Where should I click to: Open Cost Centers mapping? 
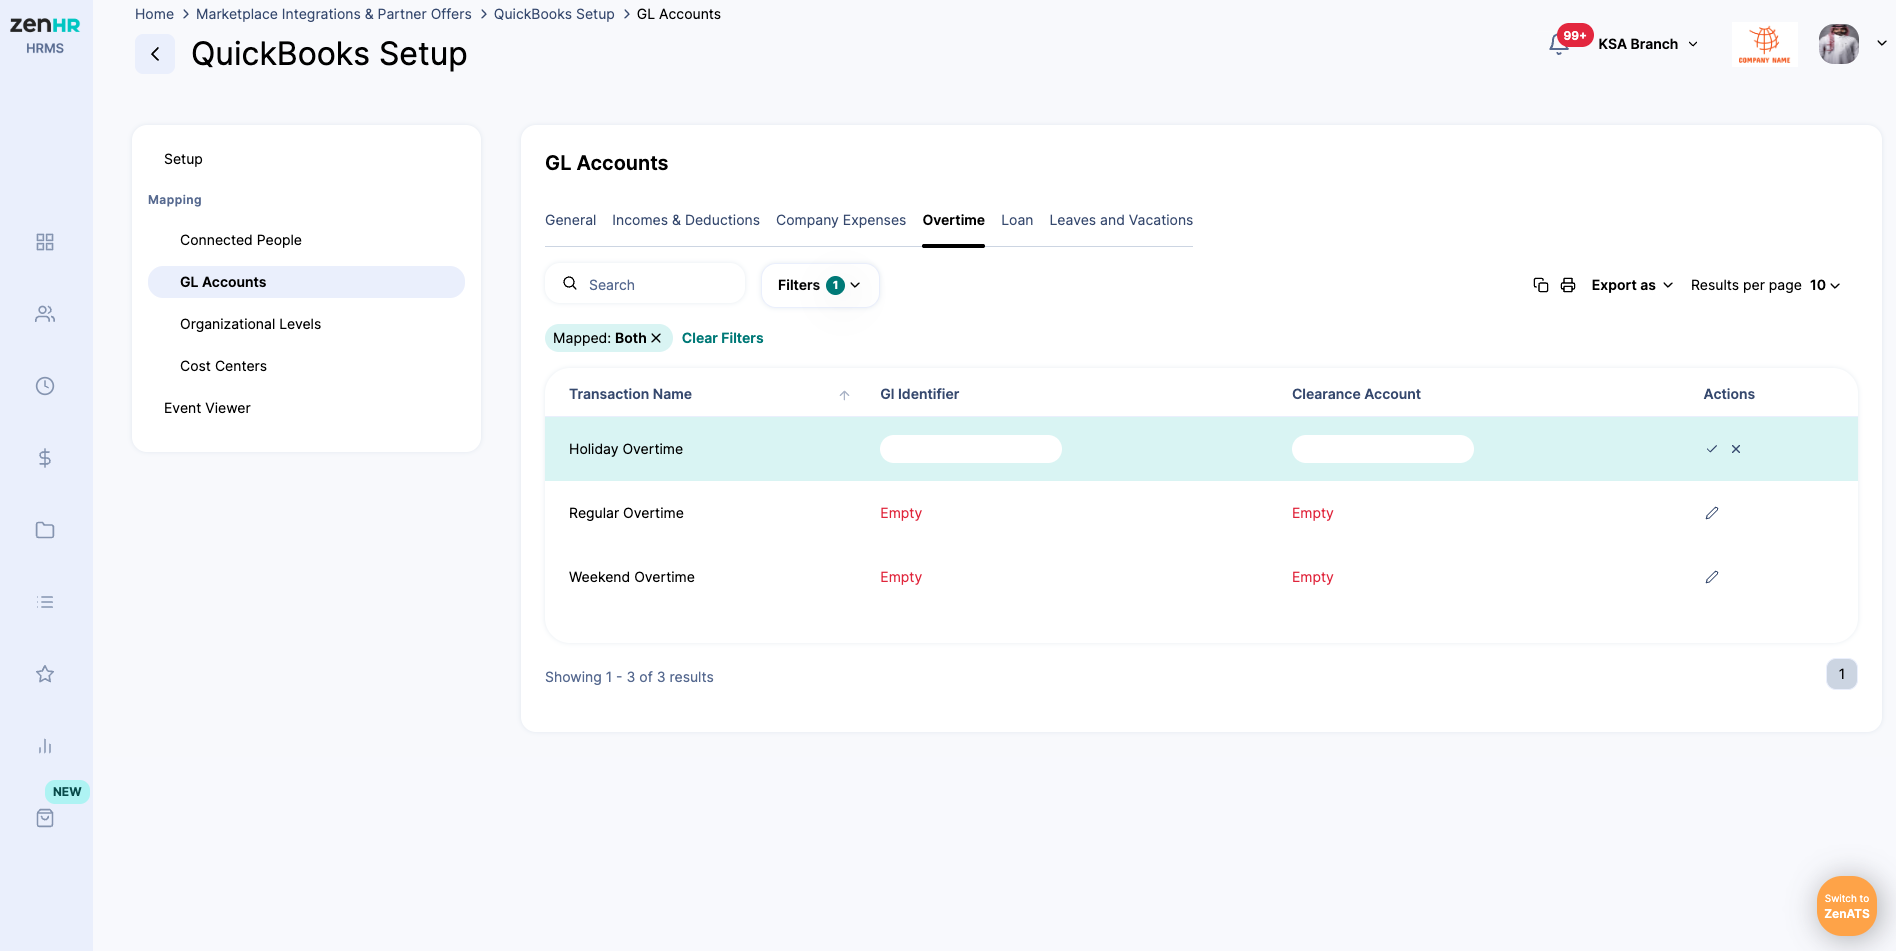(x=223, y=366)
